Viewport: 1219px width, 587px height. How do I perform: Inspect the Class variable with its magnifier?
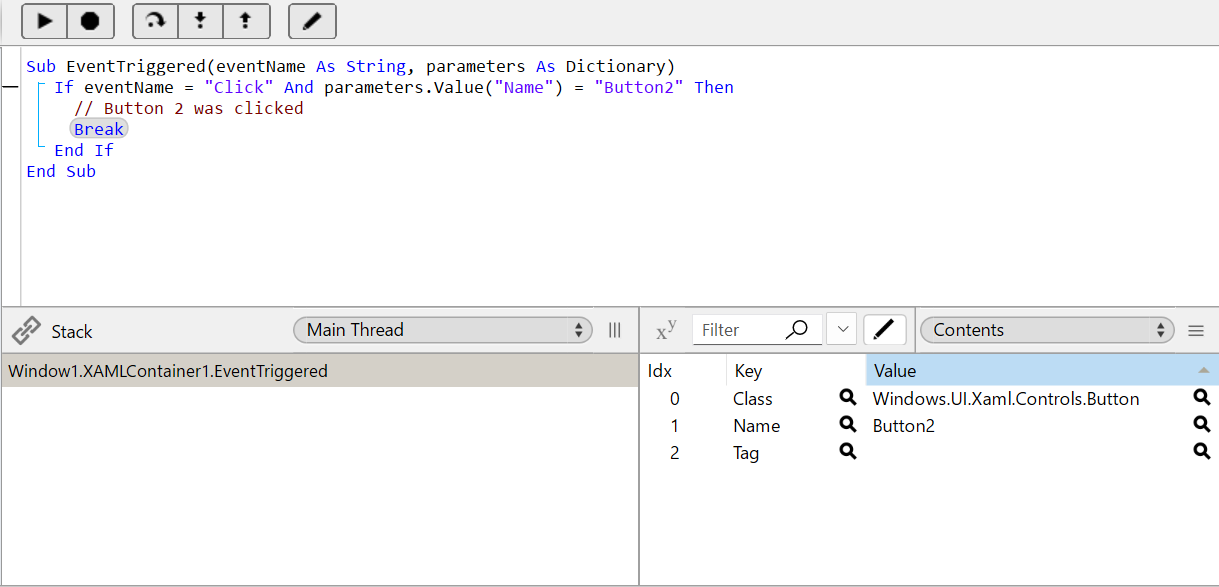(x=847, y=397)
